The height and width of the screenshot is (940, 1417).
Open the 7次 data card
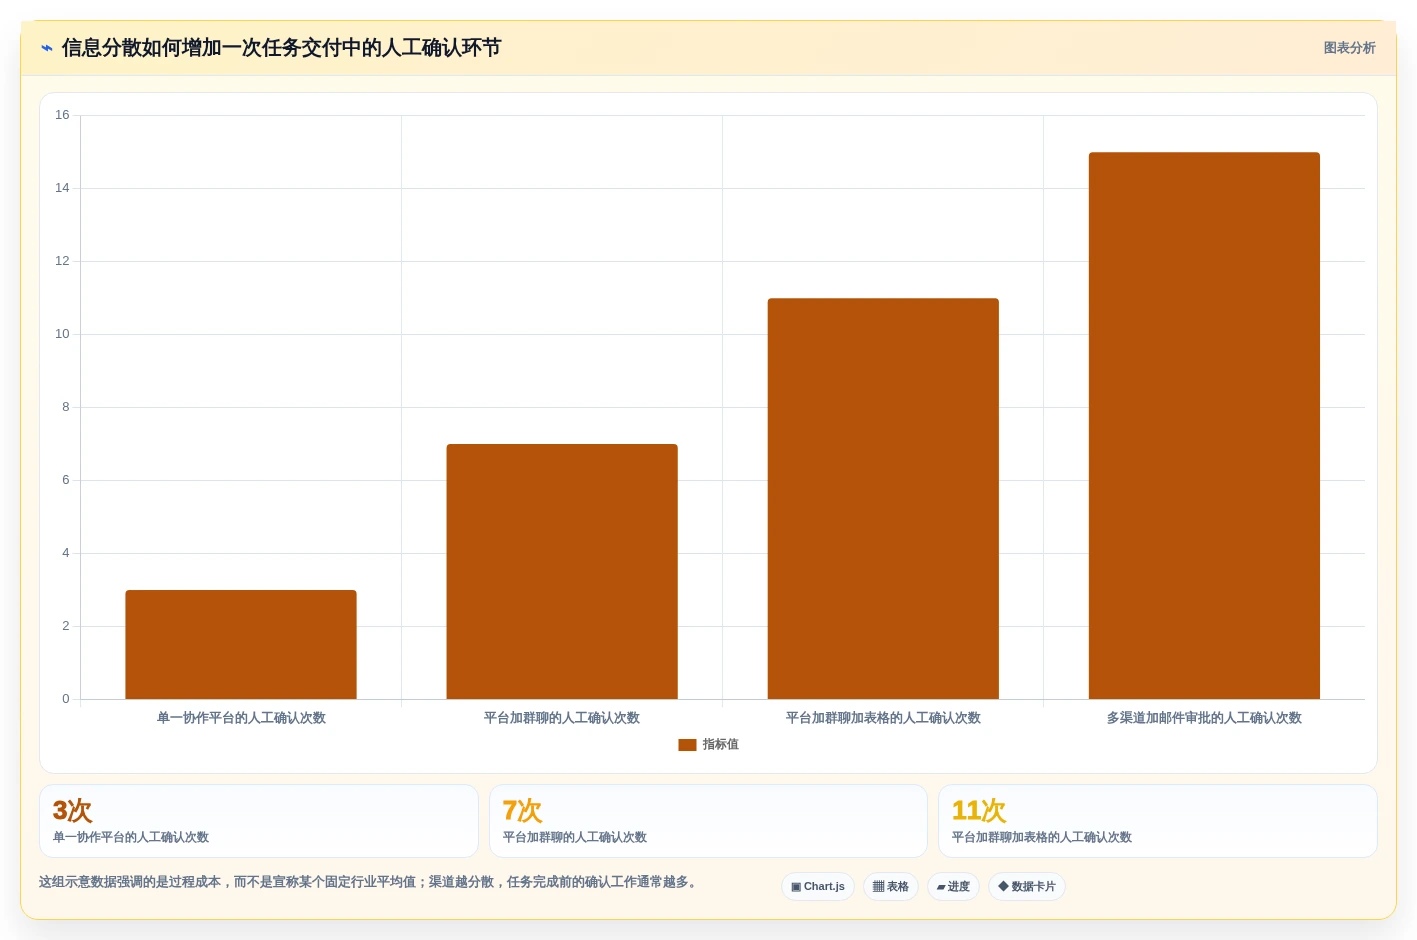708,821
